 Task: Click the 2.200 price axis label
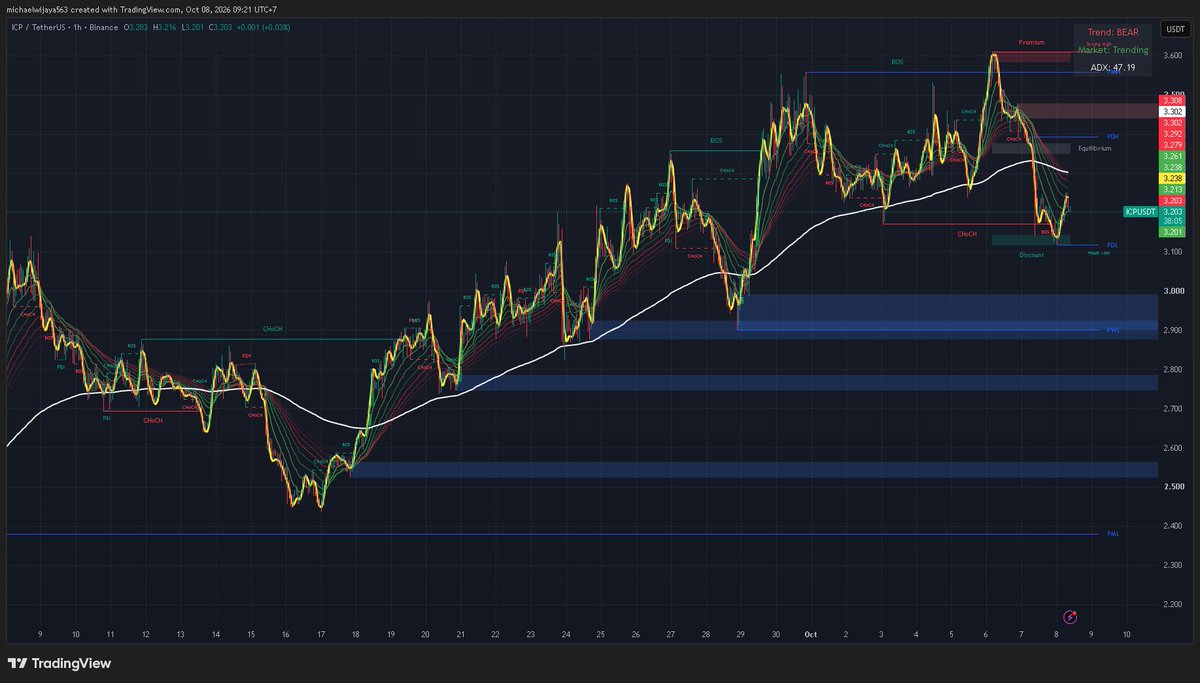pyautogui.click(x=1172, y=605)
